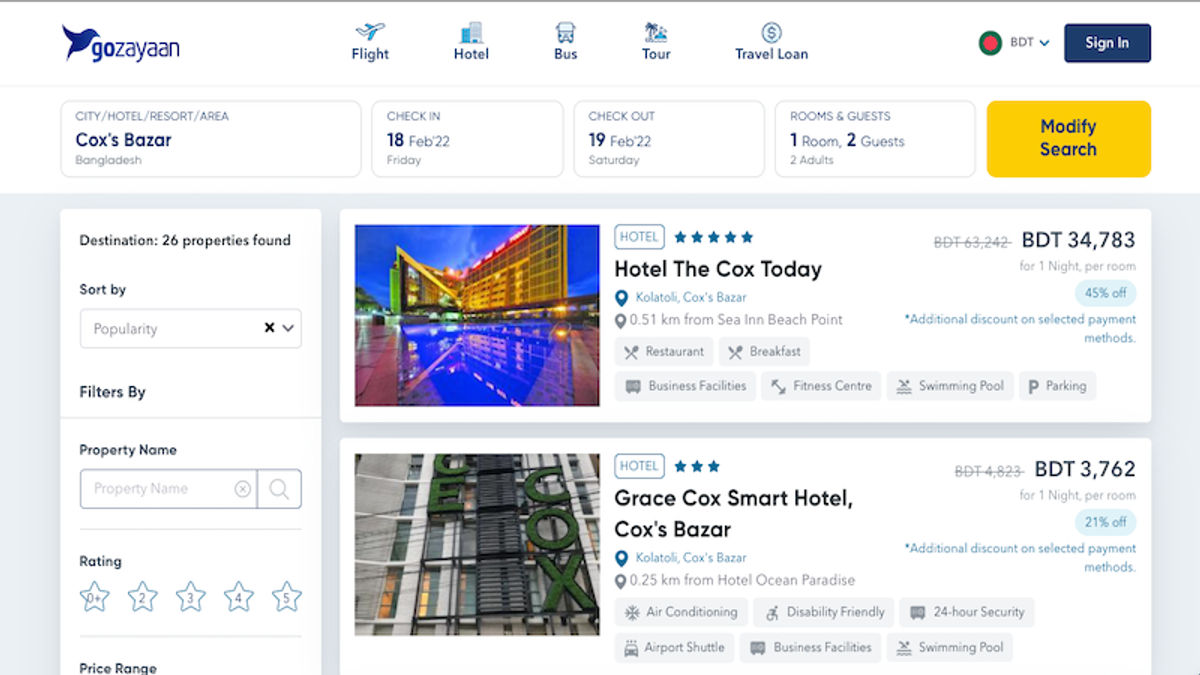Image resolution: width=1200 pixels, height=675 pixels.
Task: Click the location pin beside Kolatoli, Cox's Bazar
Action: pyautogui.click(x=623, y=297)
